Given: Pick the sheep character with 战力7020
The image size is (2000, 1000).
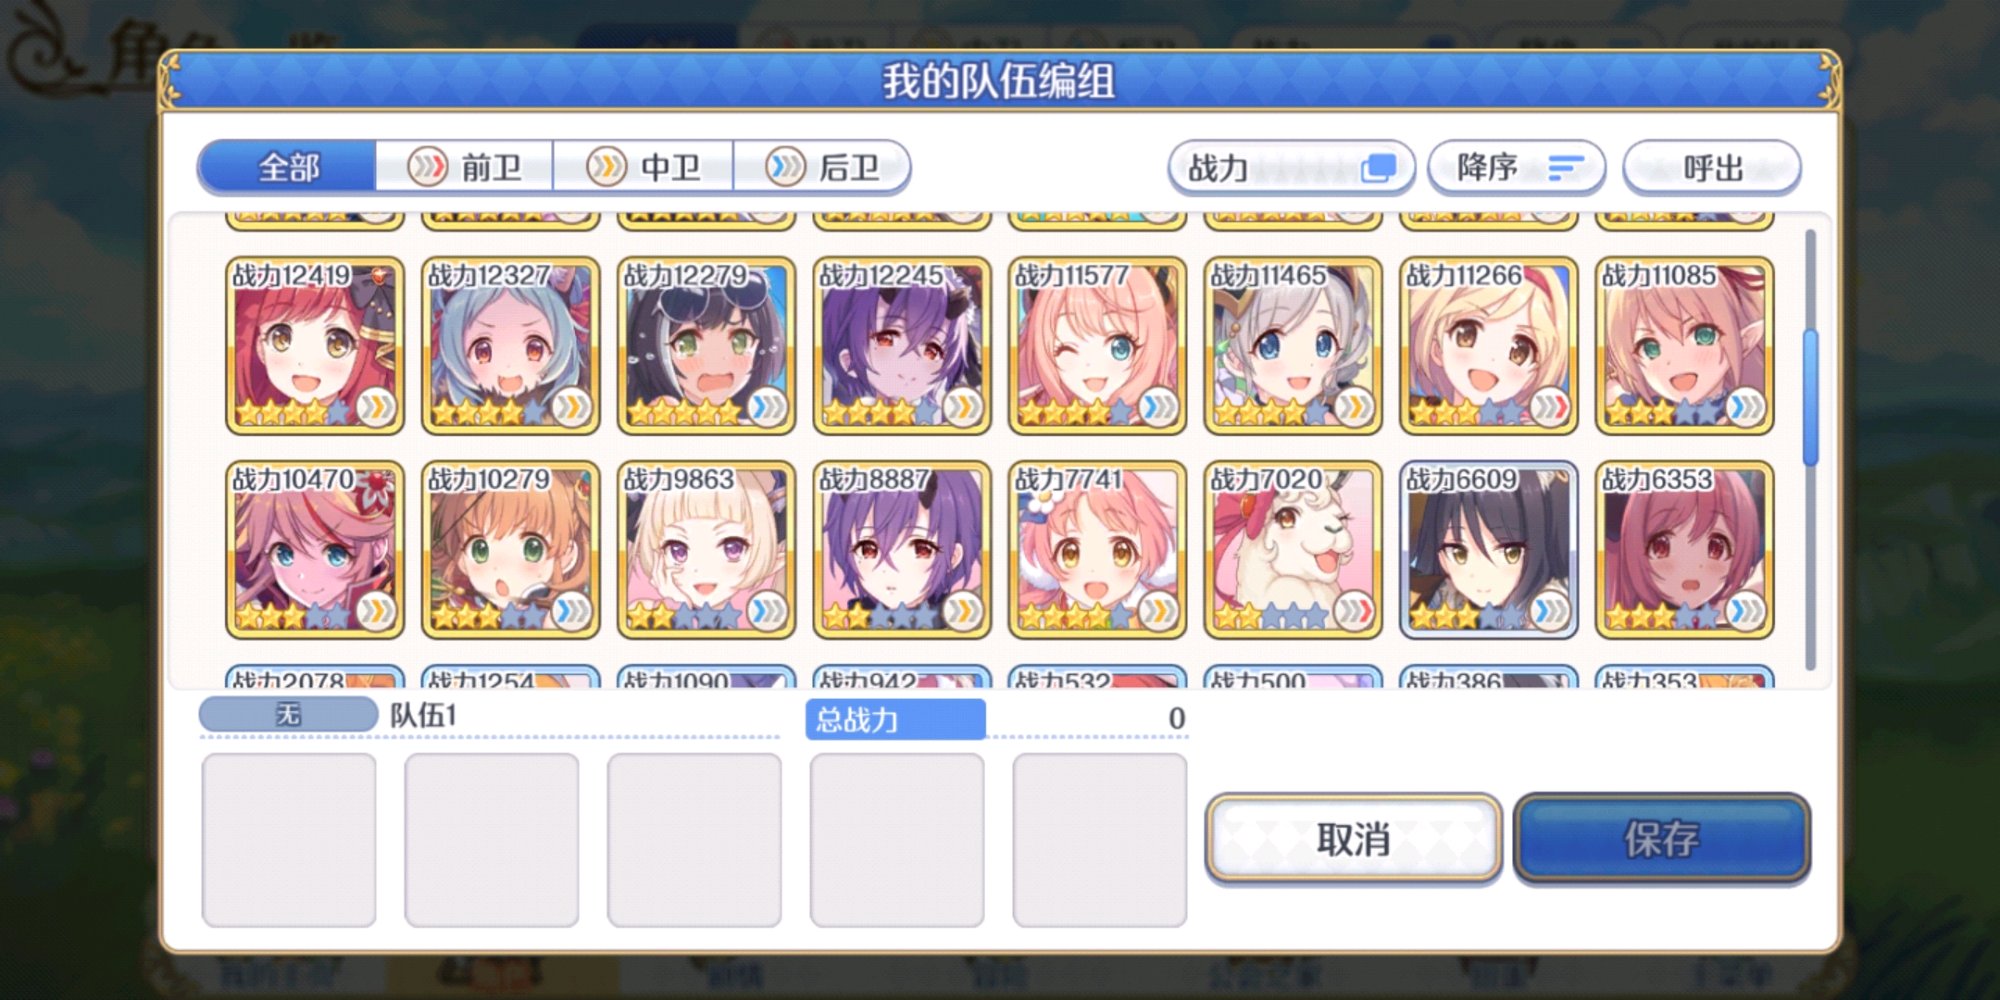Looking at the screenshot, I should pyautogui.click(x=1293, y=549).
